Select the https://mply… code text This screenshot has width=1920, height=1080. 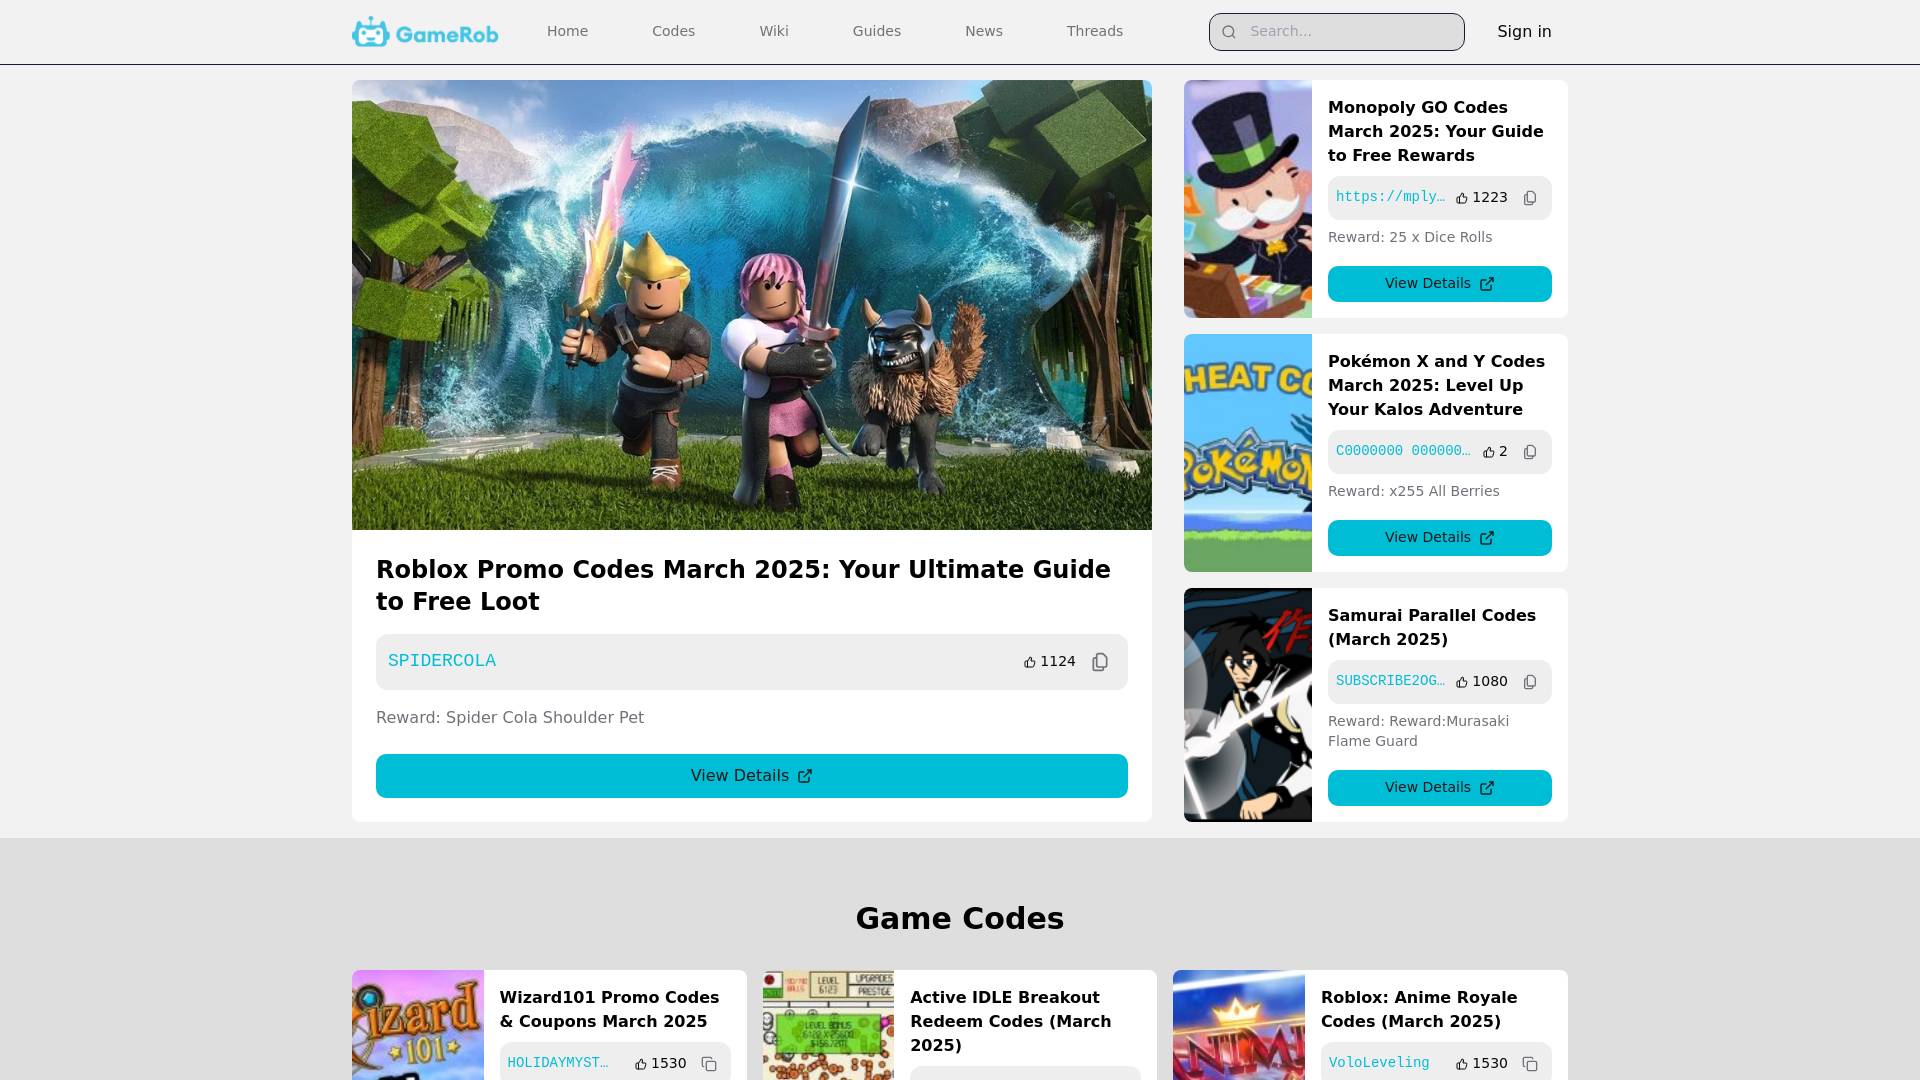point(1390,197)
